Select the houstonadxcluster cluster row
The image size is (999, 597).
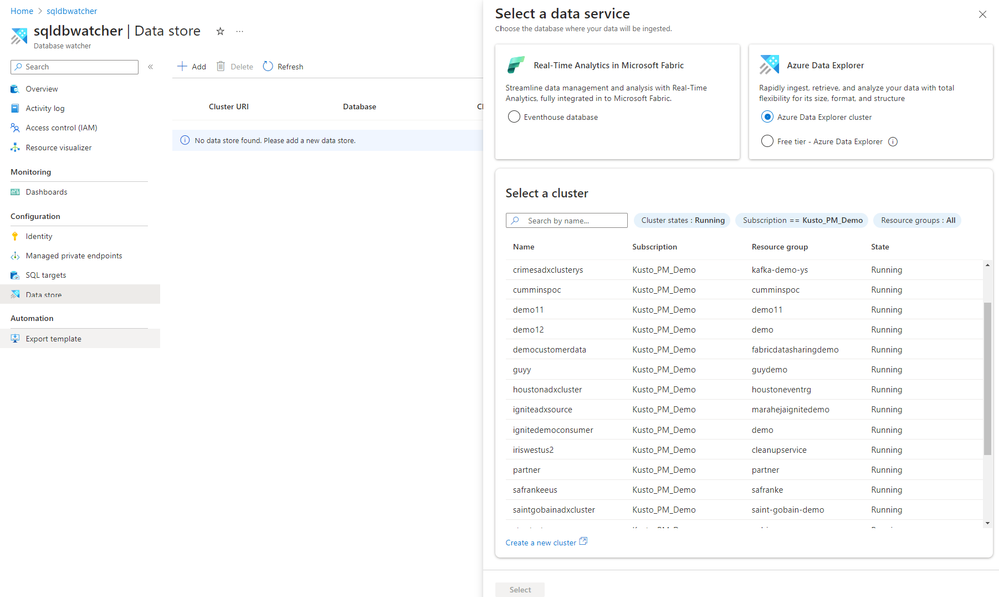(744, 389)
